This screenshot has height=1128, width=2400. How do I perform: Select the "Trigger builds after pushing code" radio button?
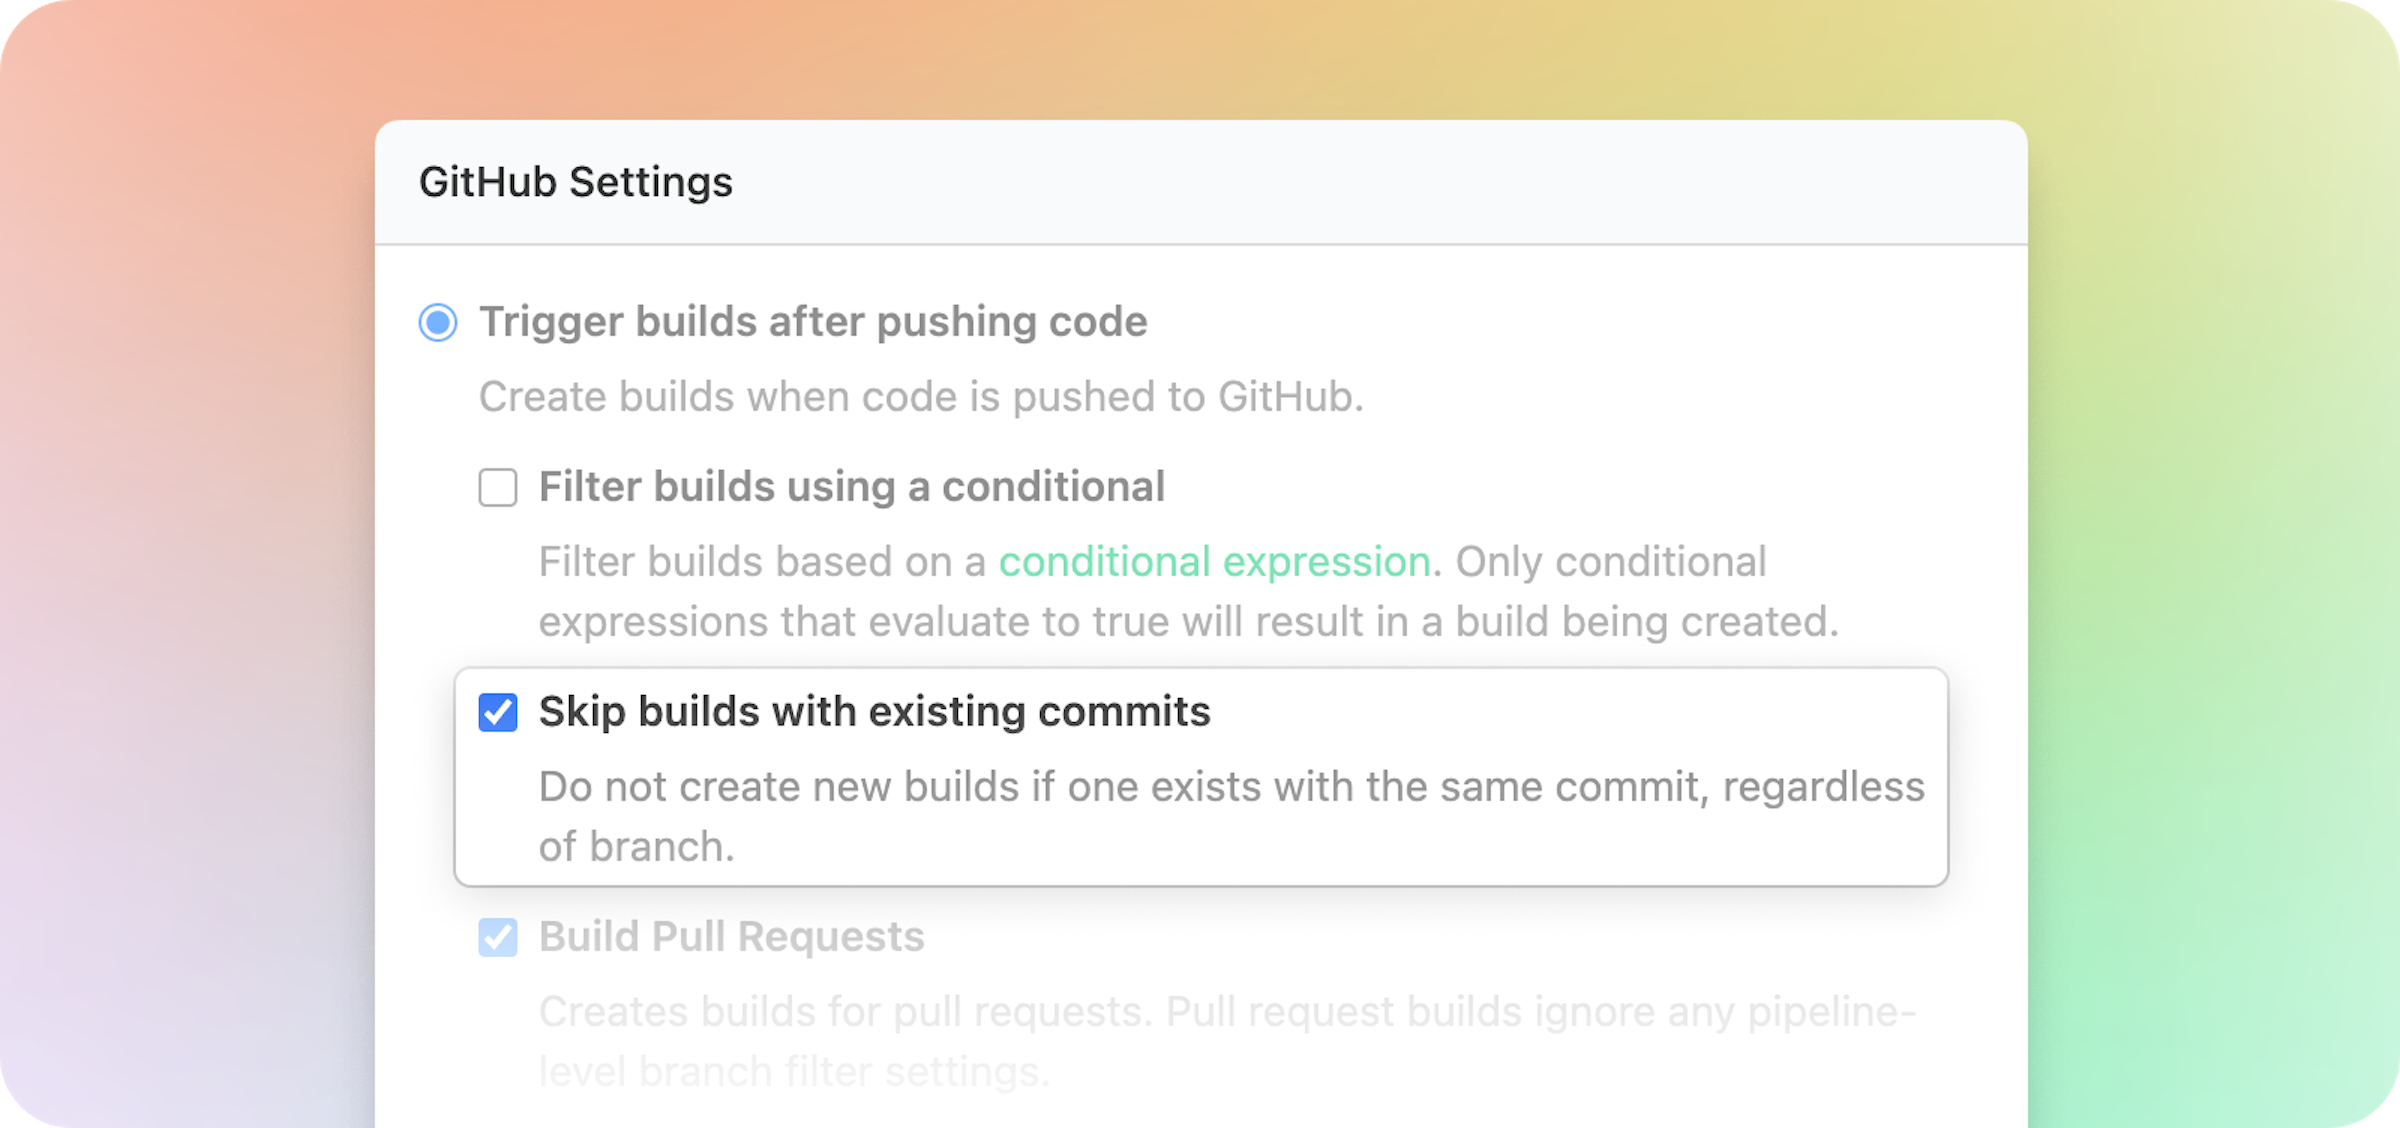(437, 323)
